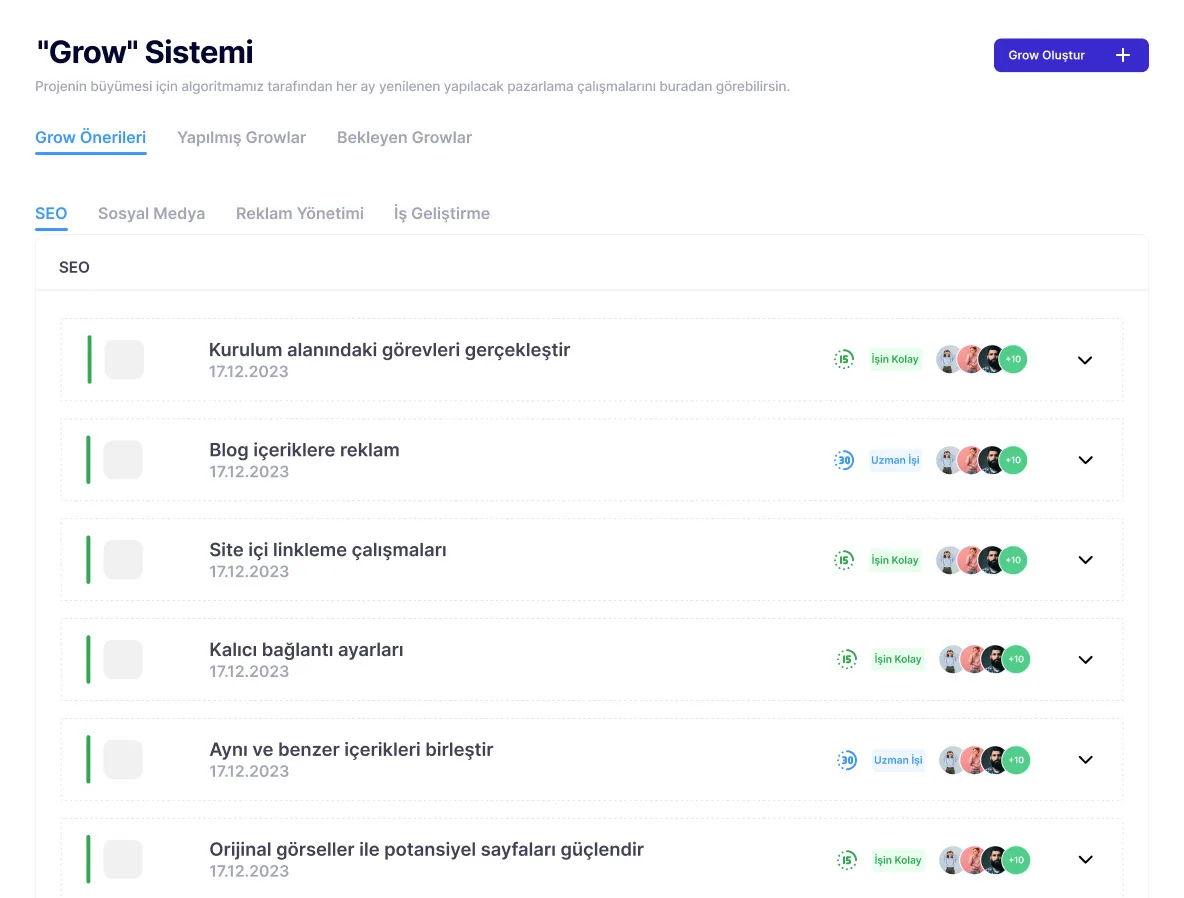
Task: Expand the Kalıcı bağlantı ayarları row
Action: (x=1085, y=659)
